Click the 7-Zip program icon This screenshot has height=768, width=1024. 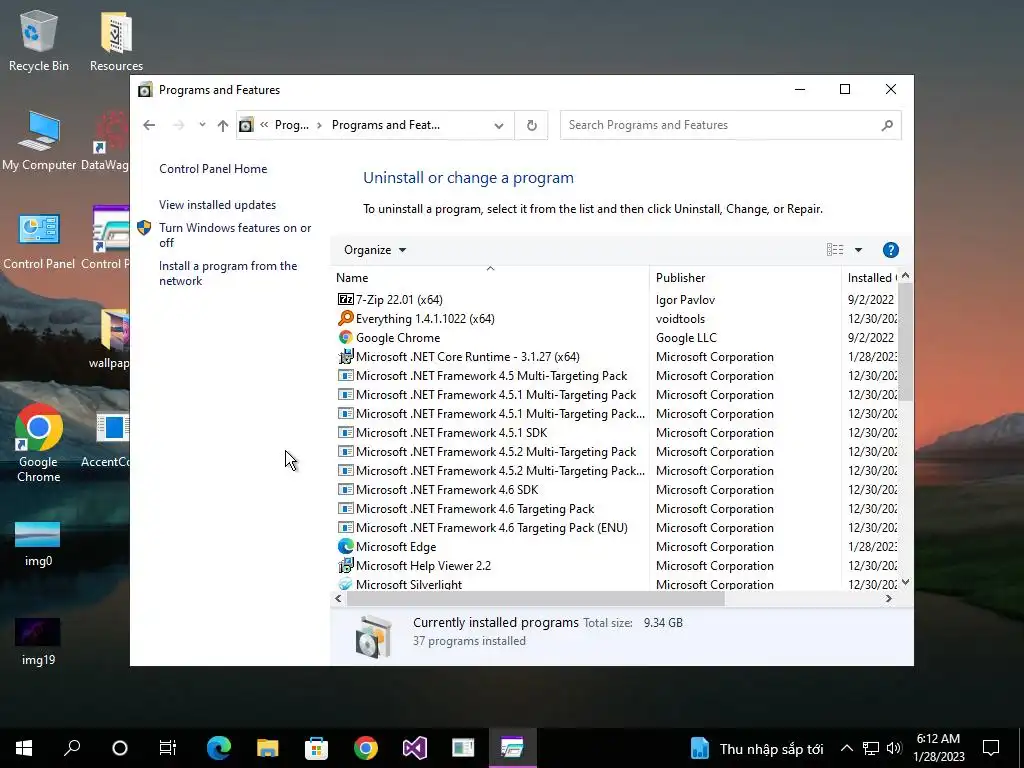point(345,300)
